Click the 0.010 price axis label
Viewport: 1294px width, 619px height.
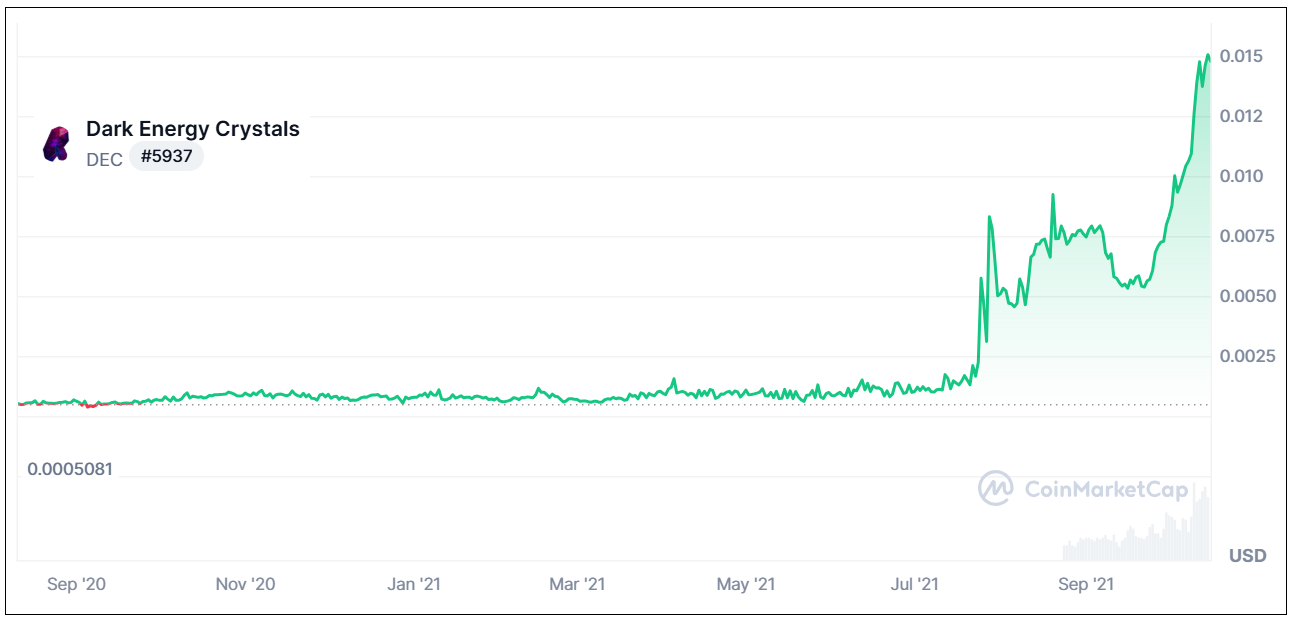(x=1241, y=176)
